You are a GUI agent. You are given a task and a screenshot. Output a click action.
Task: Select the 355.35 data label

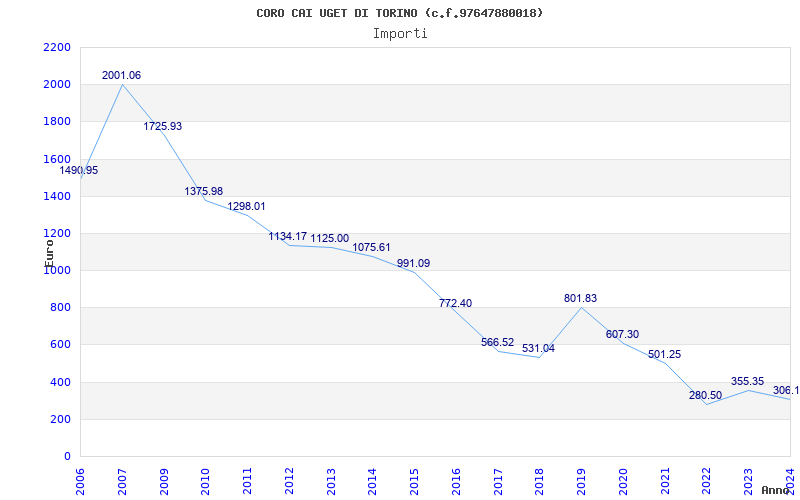pyautogui.click(x=747, y=382)
